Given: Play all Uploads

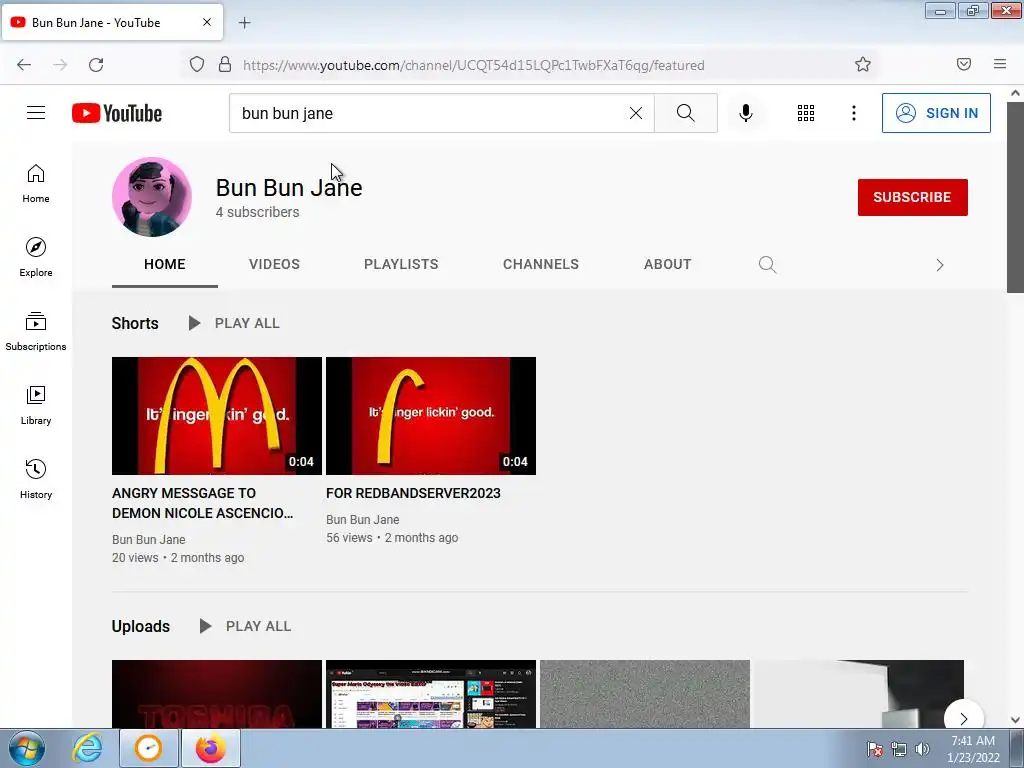Looking at the screenshot, I should point(245,626).
